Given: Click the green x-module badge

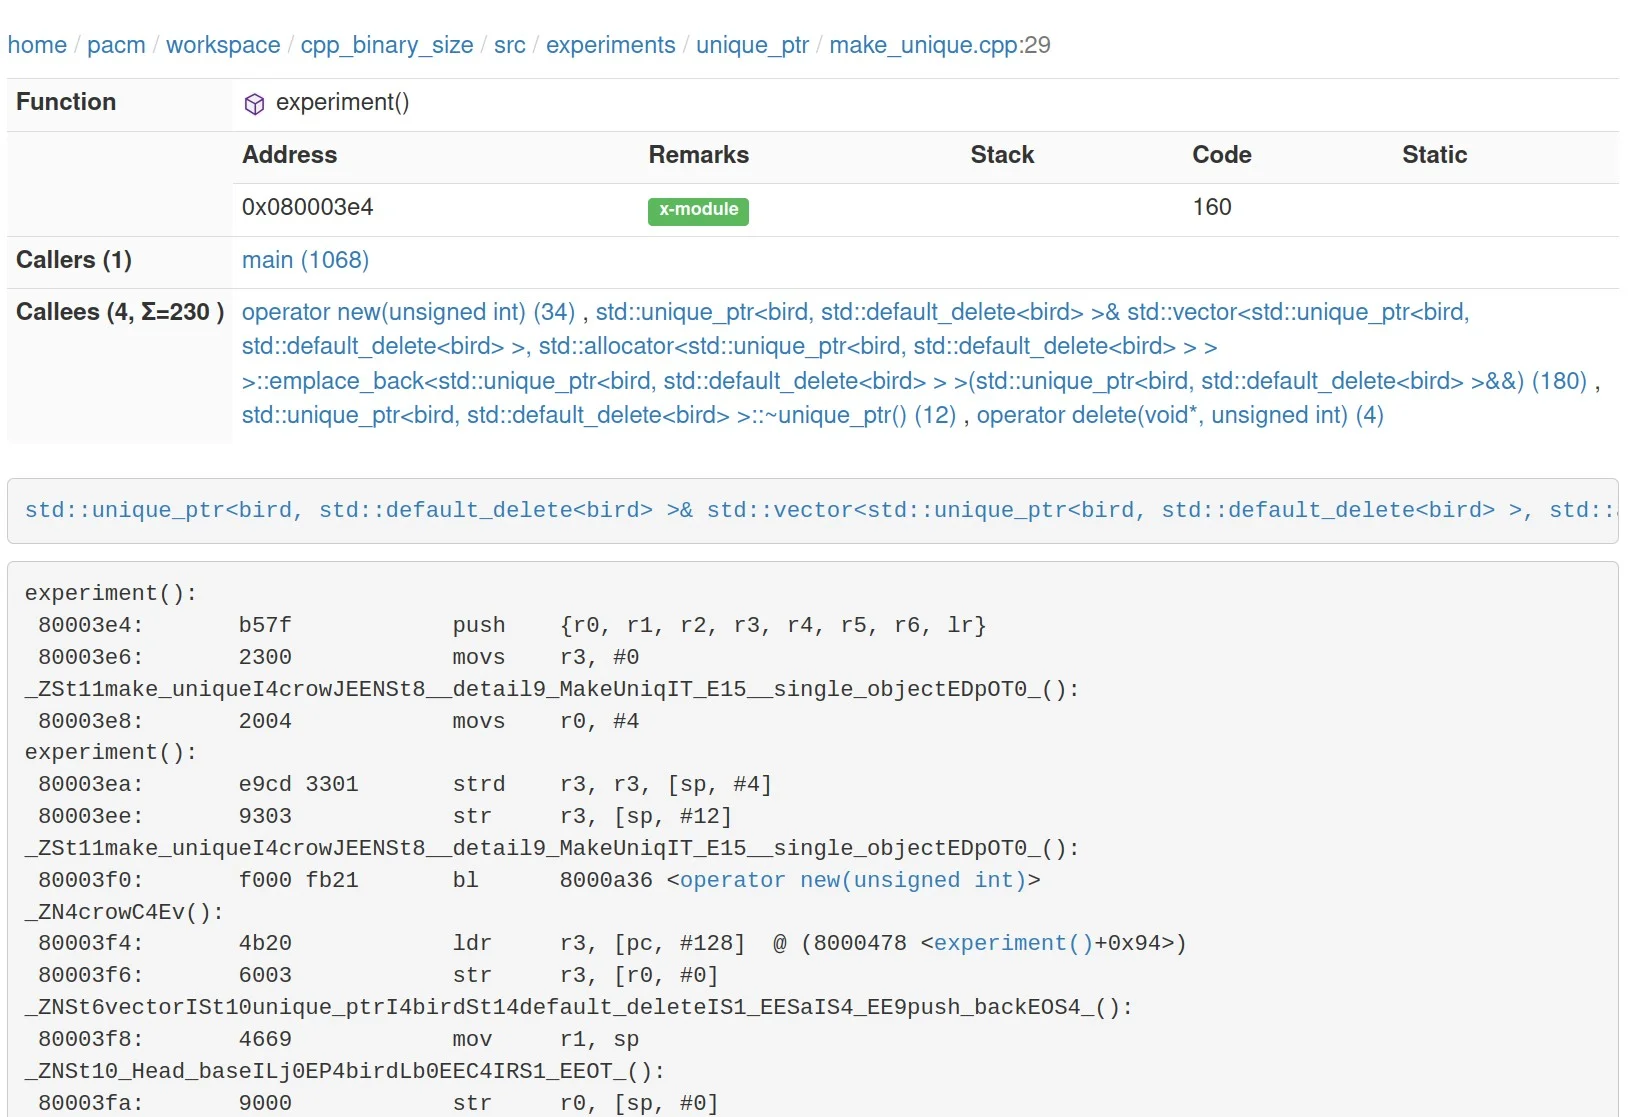Looking at the screenshot, I should [x=698, y=210].
